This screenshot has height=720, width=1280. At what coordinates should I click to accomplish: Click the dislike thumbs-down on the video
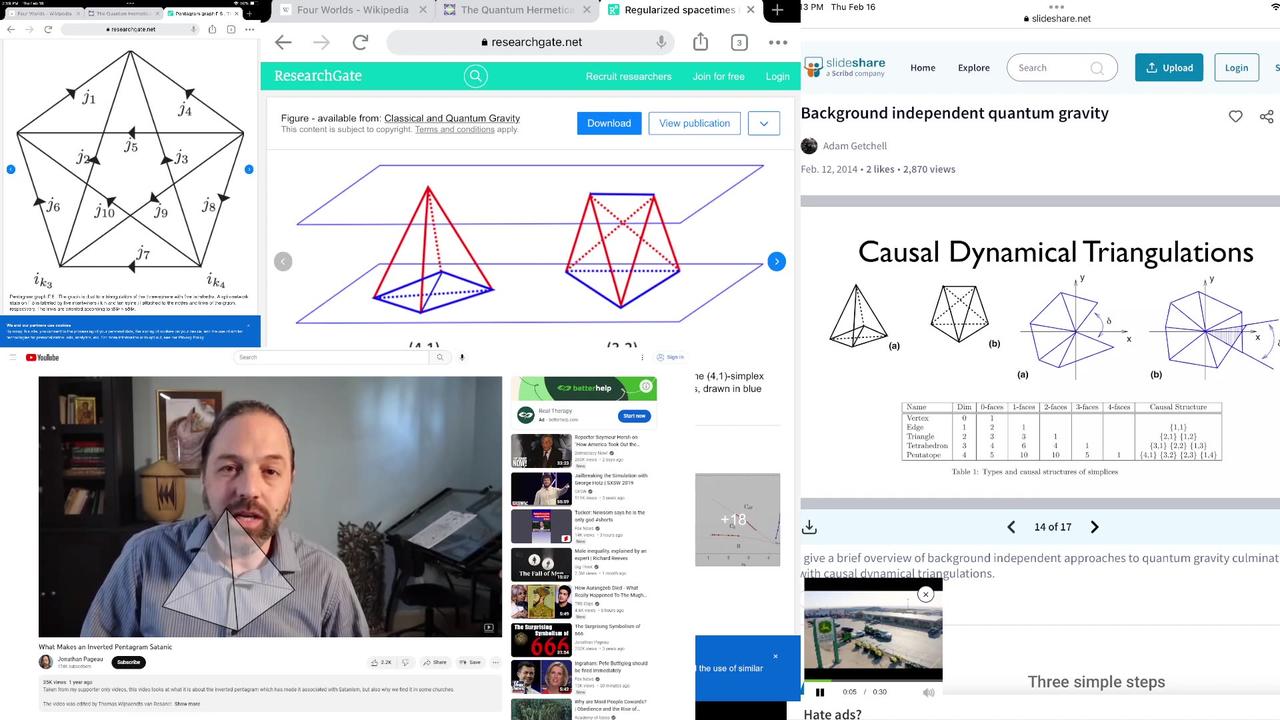[404, 662]
